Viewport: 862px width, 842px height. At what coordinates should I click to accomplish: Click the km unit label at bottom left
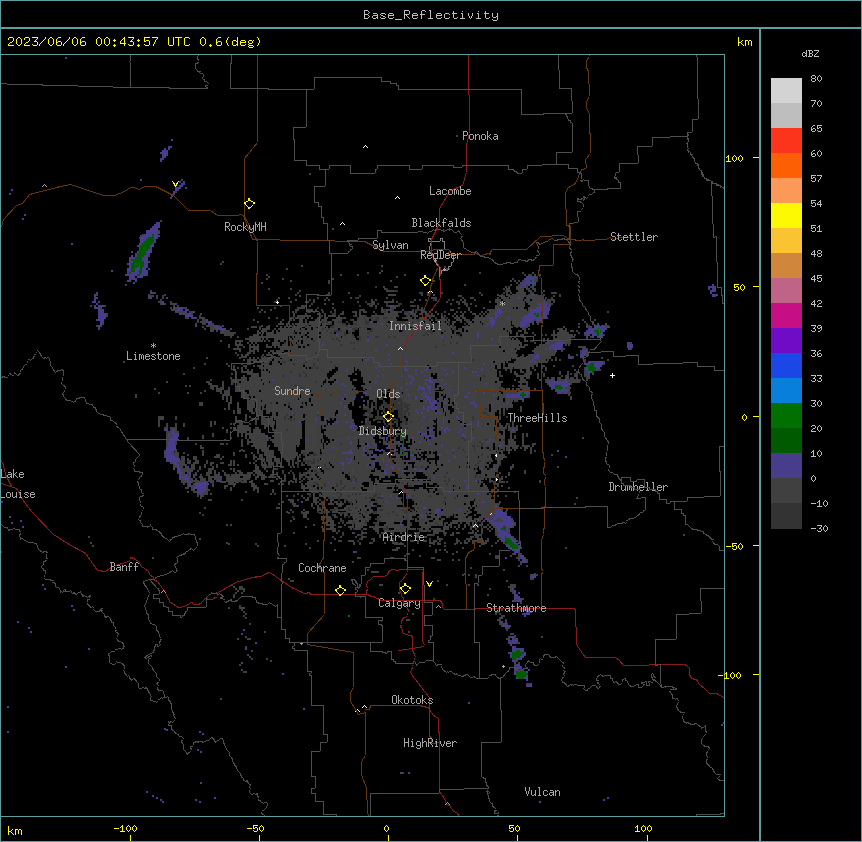tap(14, 830)
